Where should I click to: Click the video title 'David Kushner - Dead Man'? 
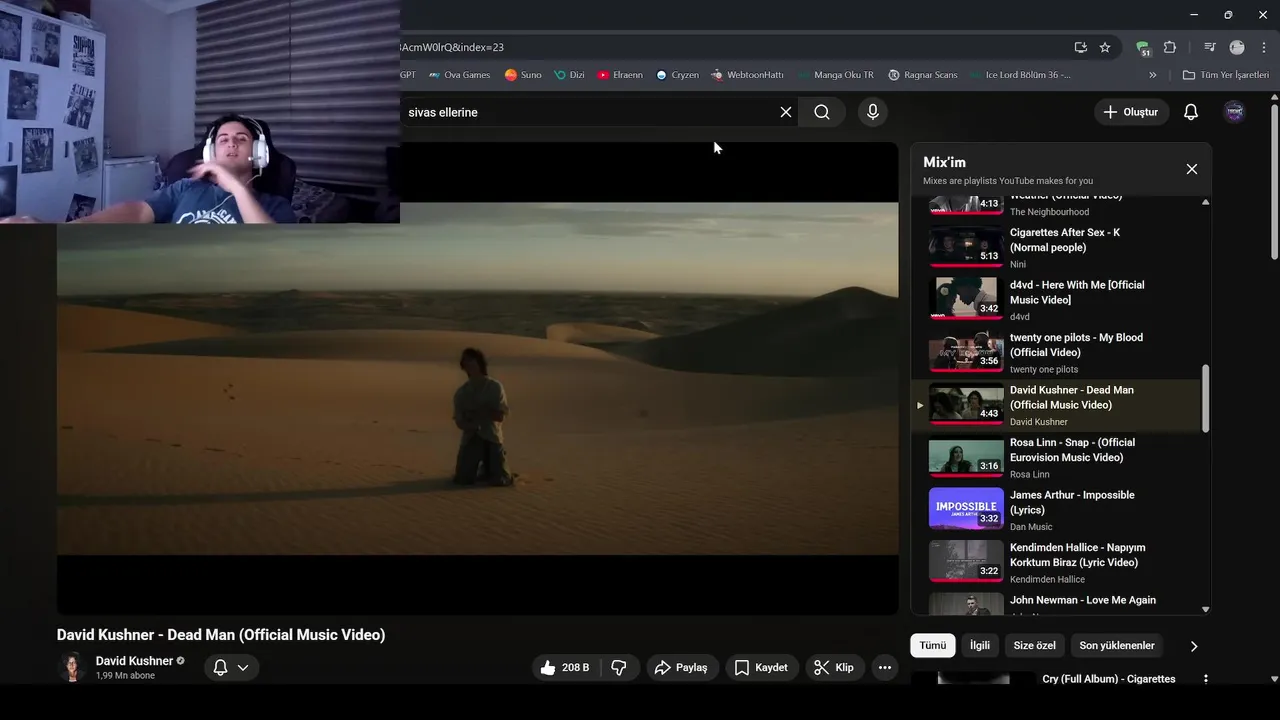point(221,635)
